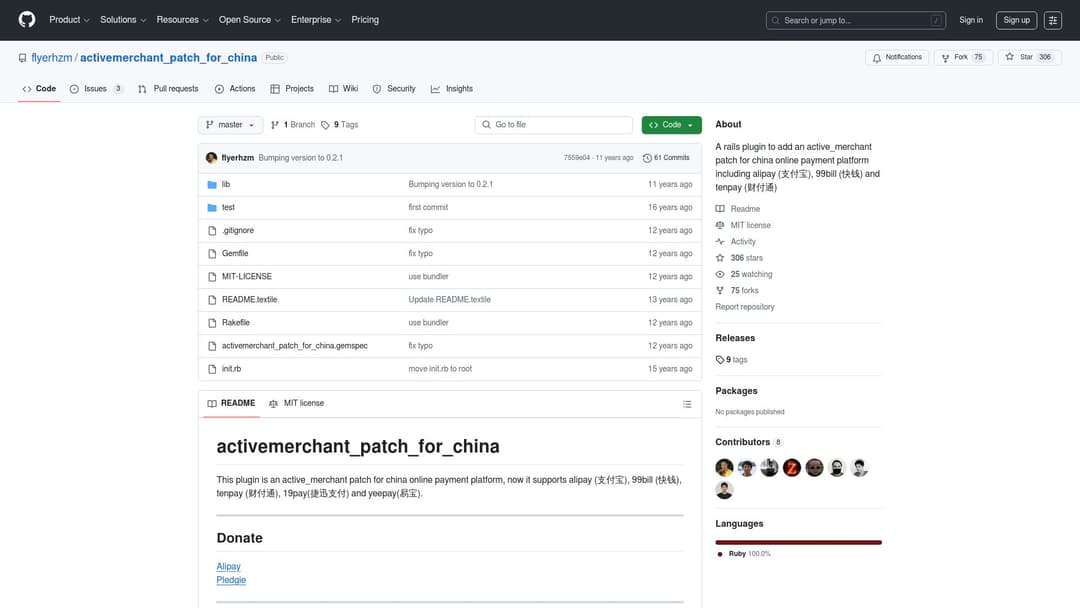Click Report repository link
Viewport: 1080px width, 608px height.
[745, 307]
